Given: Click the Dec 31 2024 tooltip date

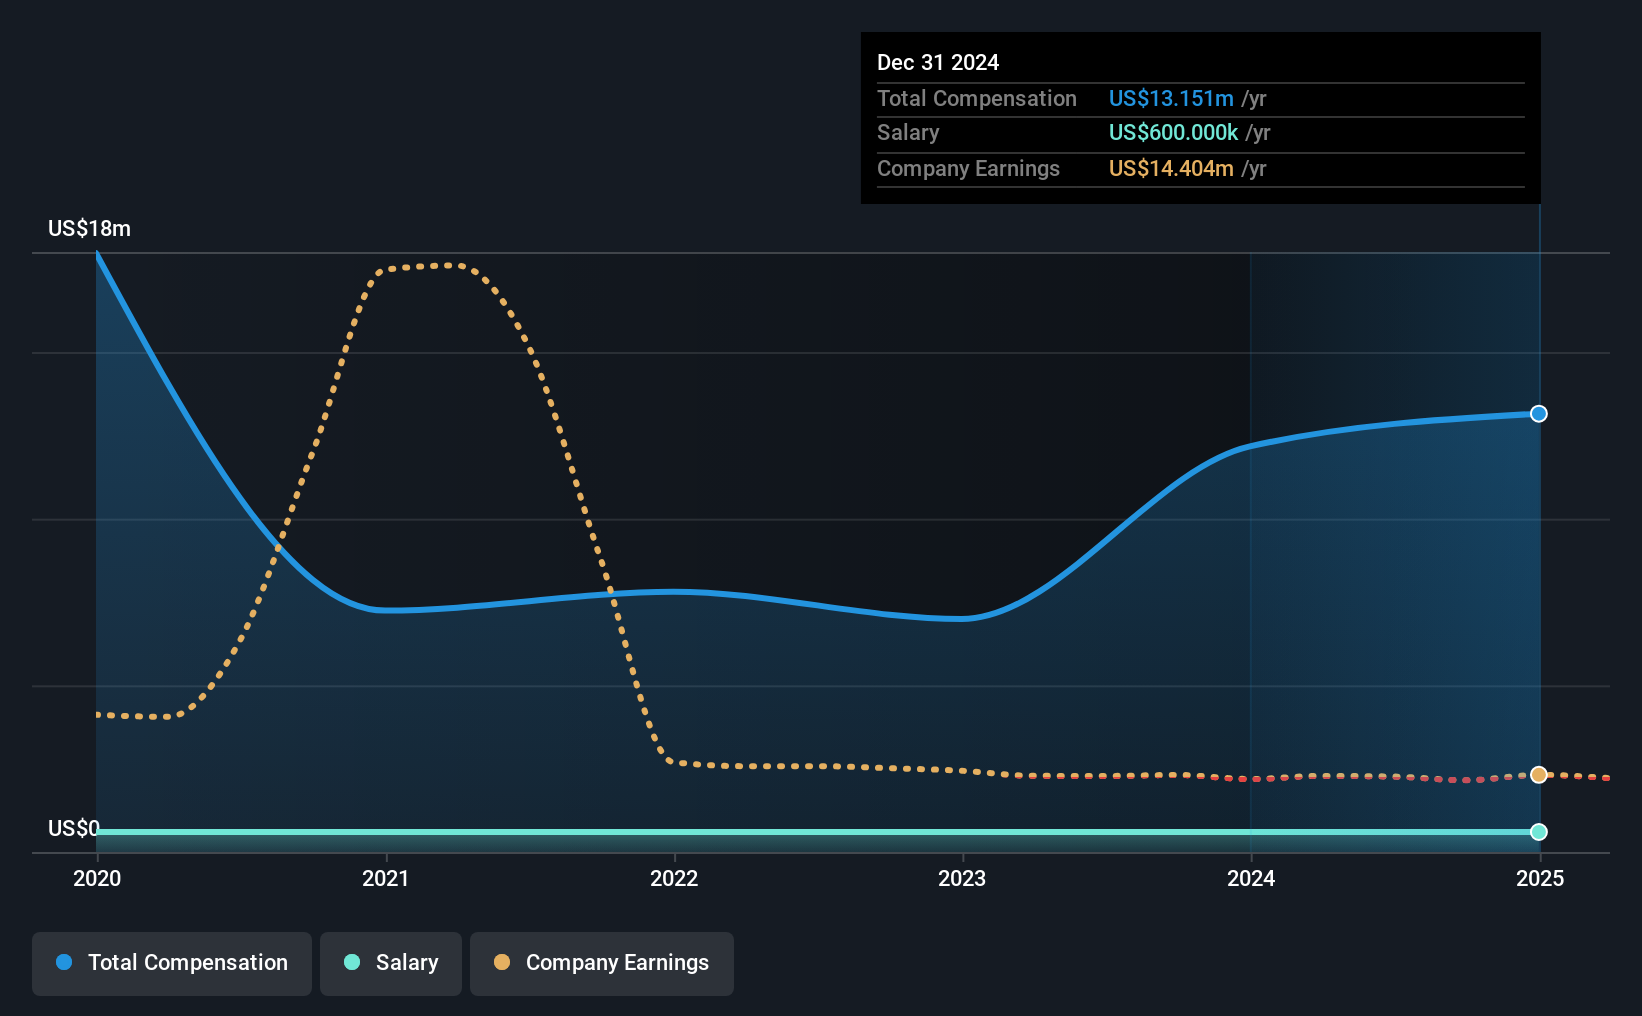Looking at the screenshot, I should pos(938,62).
